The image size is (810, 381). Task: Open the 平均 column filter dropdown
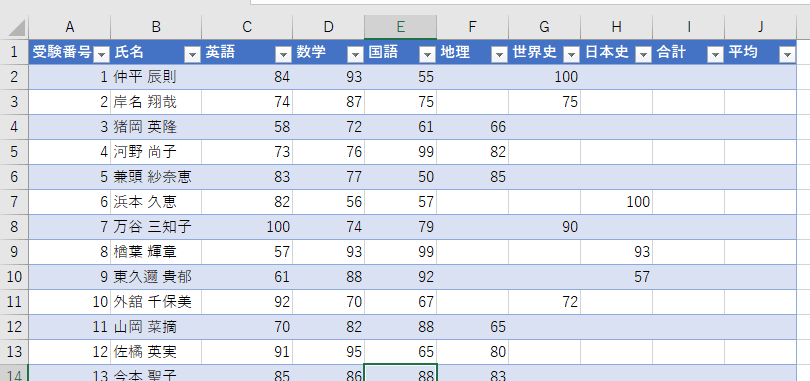point(787,54)
